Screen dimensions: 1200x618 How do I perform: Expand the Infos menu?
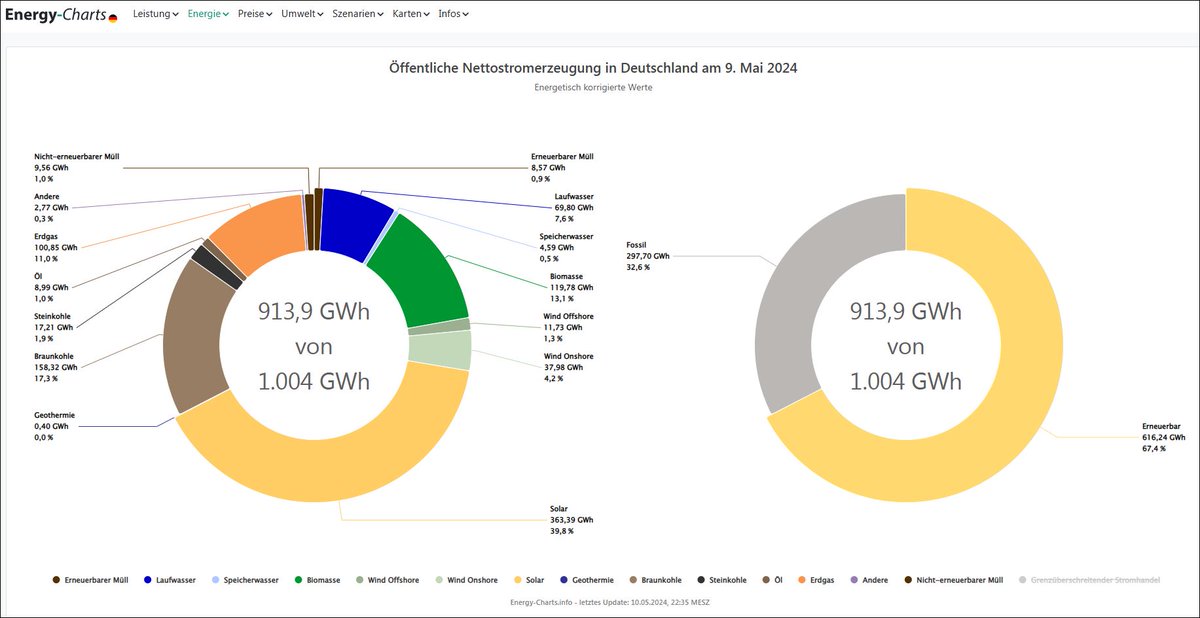point(453,14)
